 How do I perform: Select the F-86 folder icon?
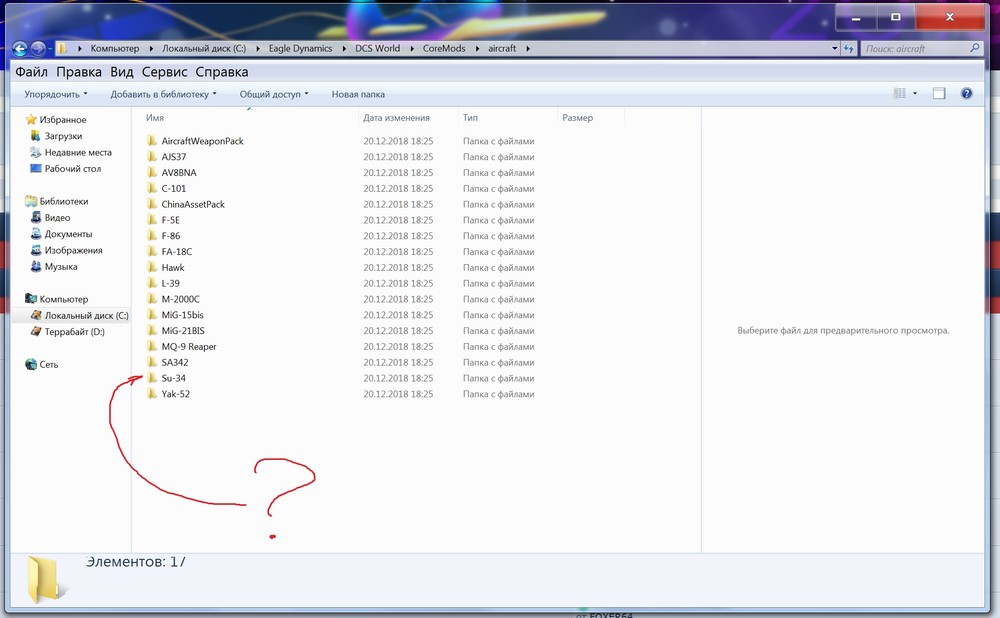(152, 236)
